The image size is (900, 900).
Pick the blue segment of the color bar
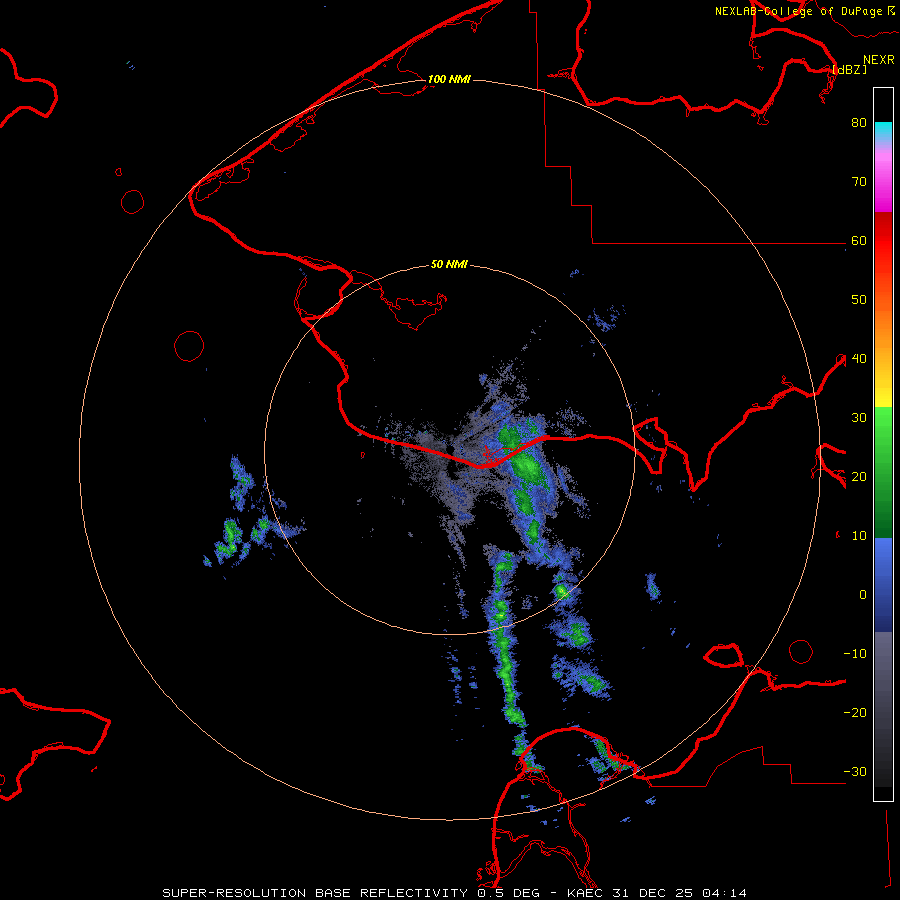pyautogui.click(x=883, y=584)
